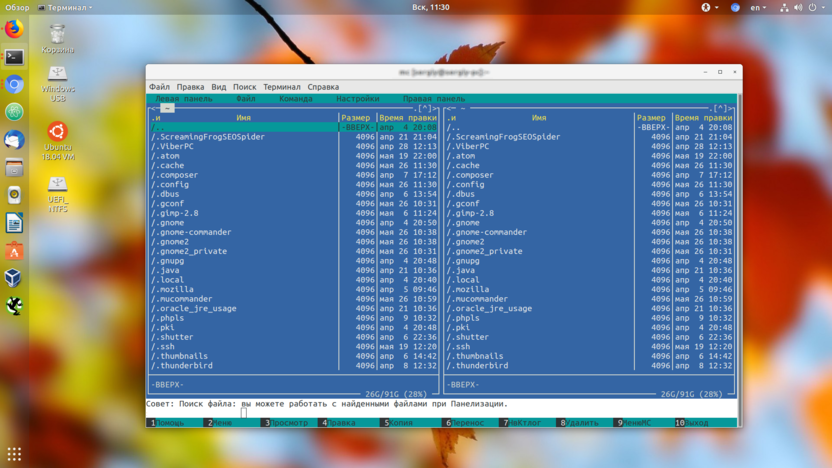Open the Левая панель menu in mc

(183, 99)
